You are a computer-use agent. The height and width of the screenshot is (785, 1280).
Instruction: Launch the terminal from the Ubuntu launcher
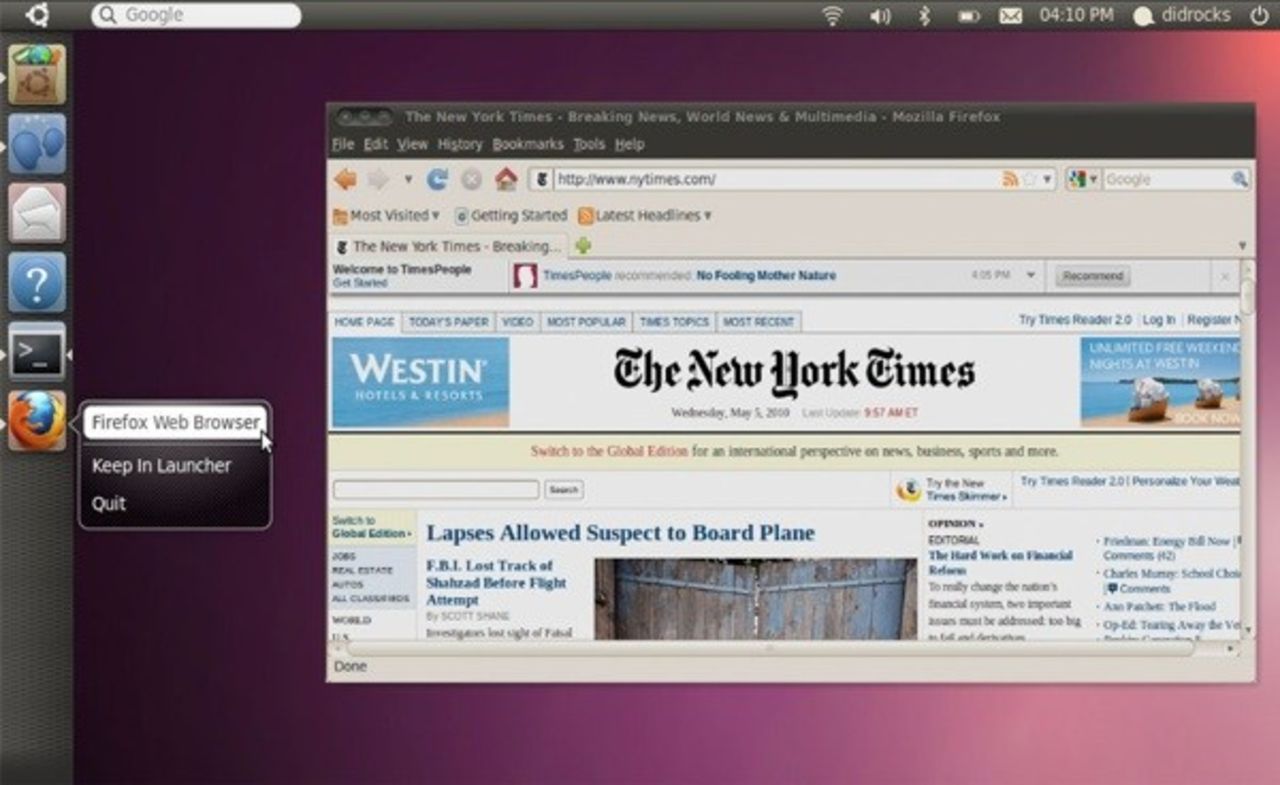pyautogui.click(x=36, y=352)
